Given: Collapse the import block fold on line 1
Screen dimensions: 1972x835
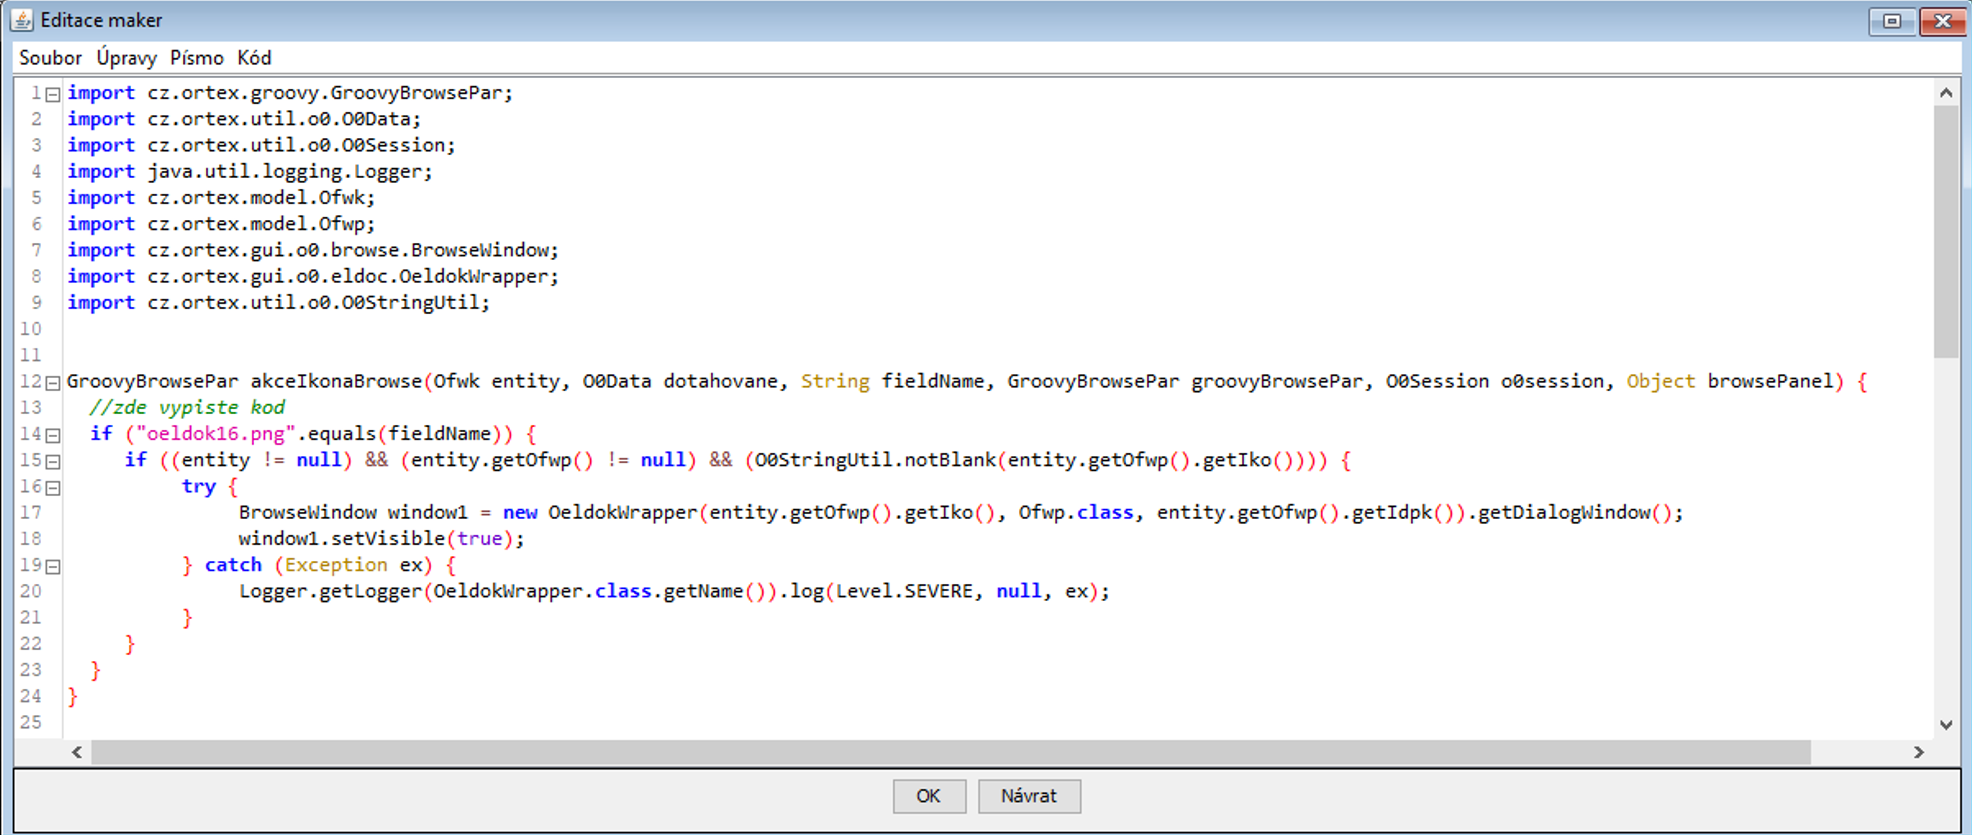Looking at the screenshot, I should click(x=53, y=94).
